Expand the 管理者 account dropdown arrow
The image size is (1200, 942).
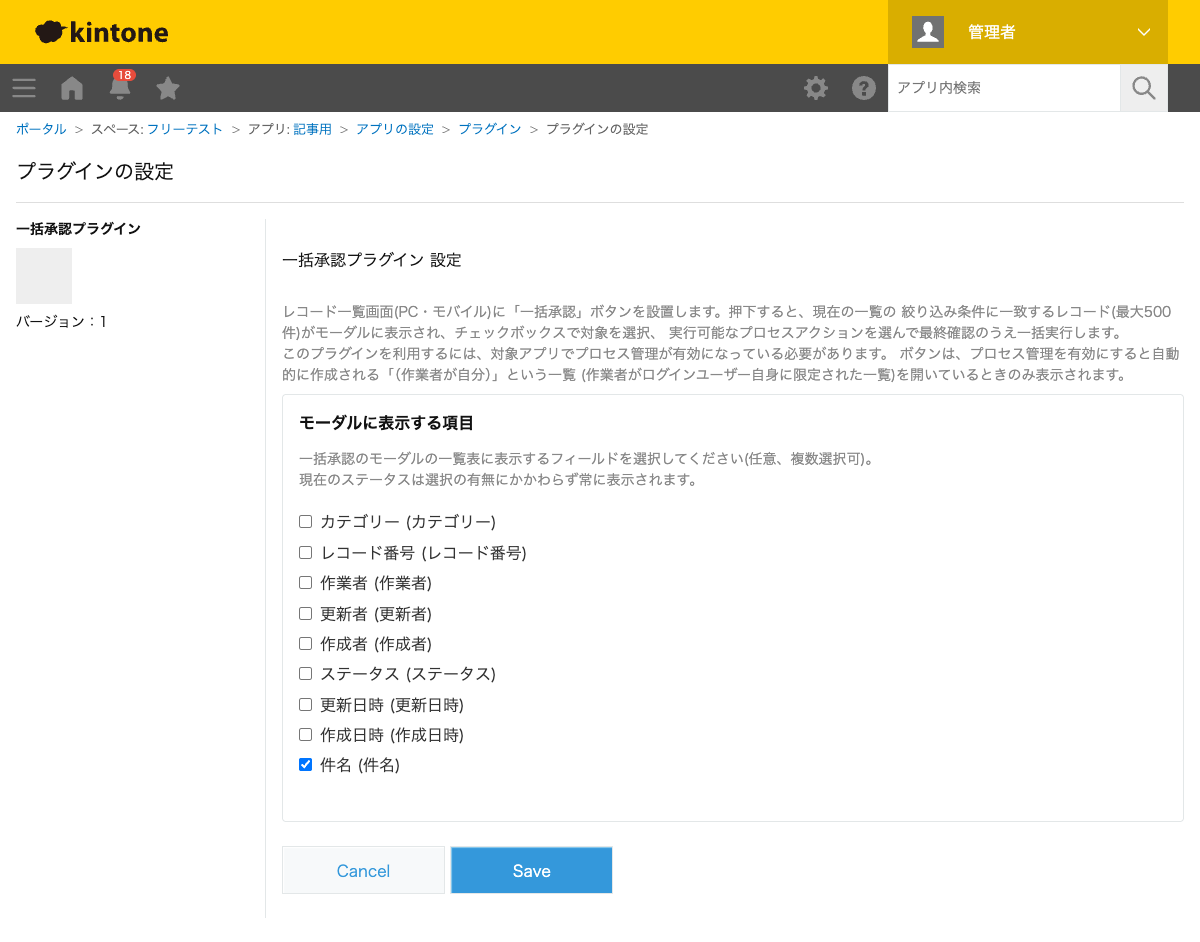(x=1144, y=32)
